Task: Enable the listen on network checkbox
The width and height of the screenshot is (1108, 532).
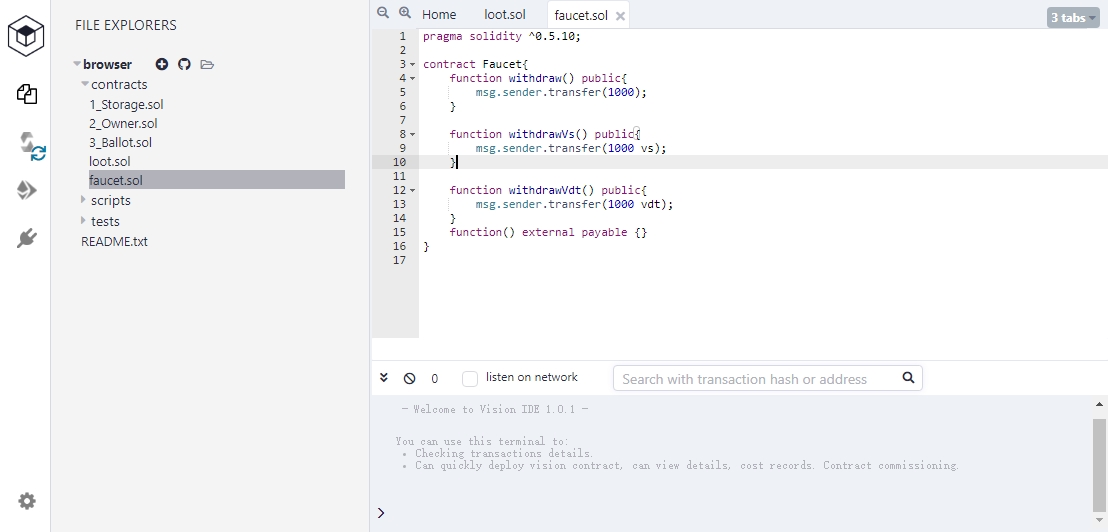Action: click(x=470, y=379)
